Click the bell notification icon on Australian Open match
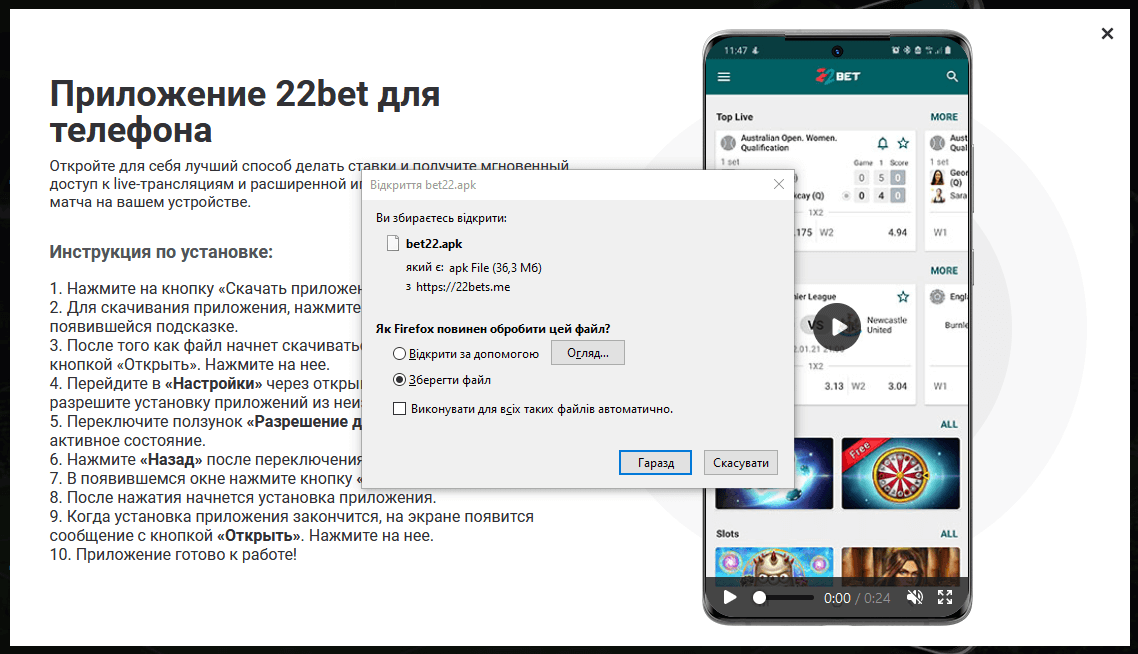 [883, 143]
